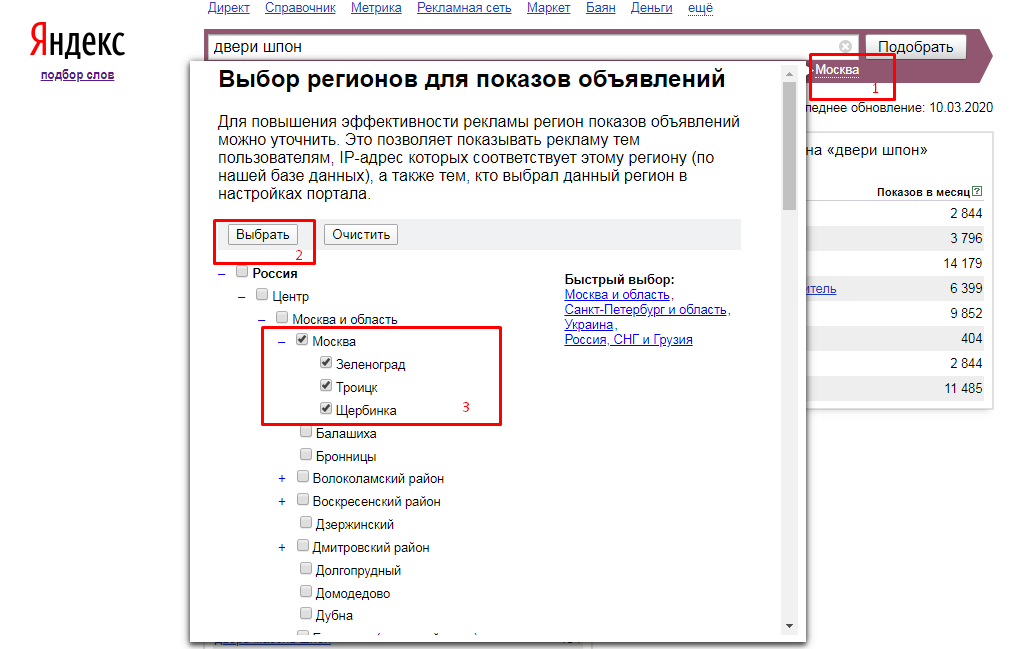
Task: Click the value 11 485
Action: tap(963, 388)
